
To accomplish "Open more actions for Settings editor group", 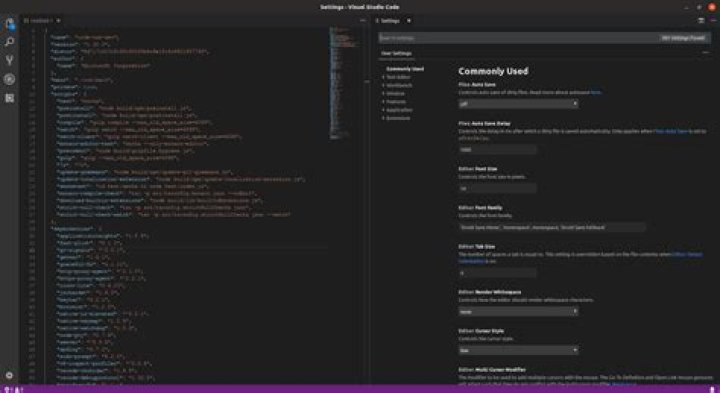I will [713, 21].
